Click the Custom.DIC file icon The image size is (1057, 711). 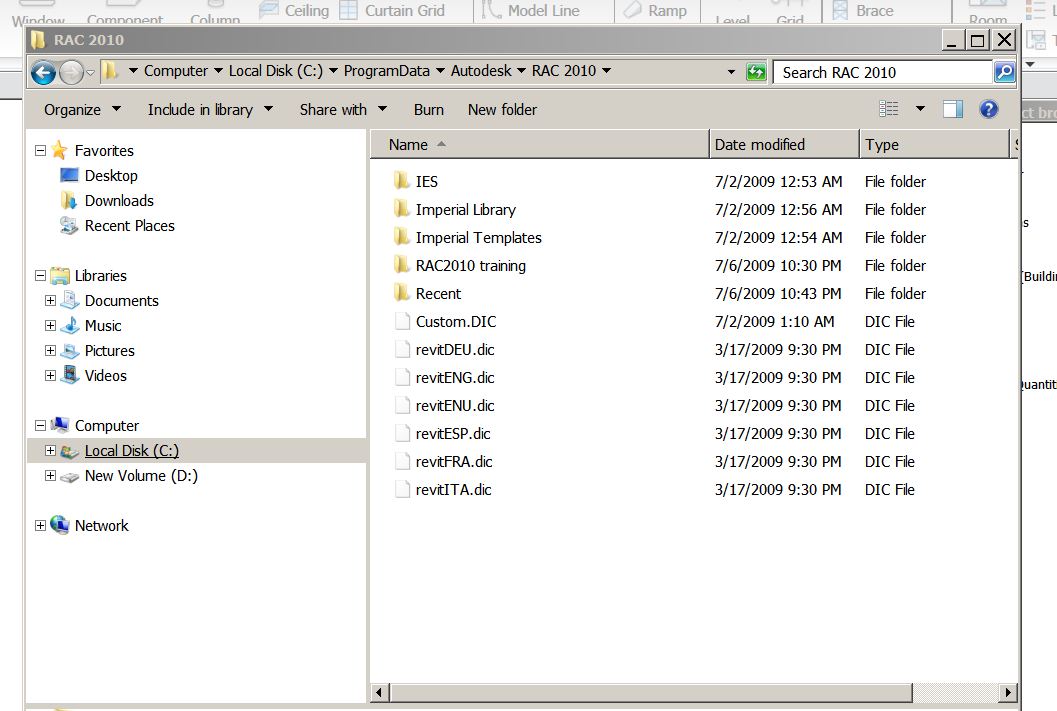pyautogui.click(x=402, y=321)
